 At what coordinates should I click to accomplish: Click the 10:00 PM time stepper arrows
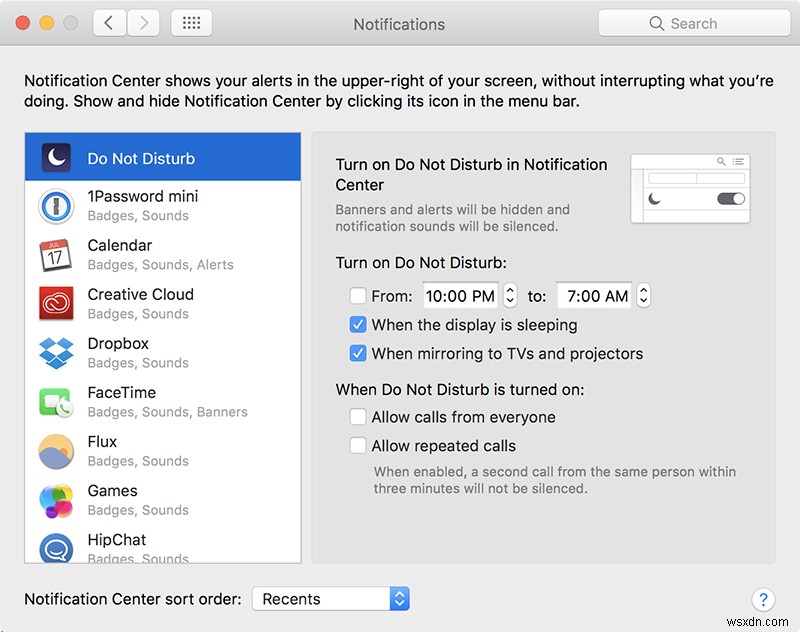coord(510,295)
